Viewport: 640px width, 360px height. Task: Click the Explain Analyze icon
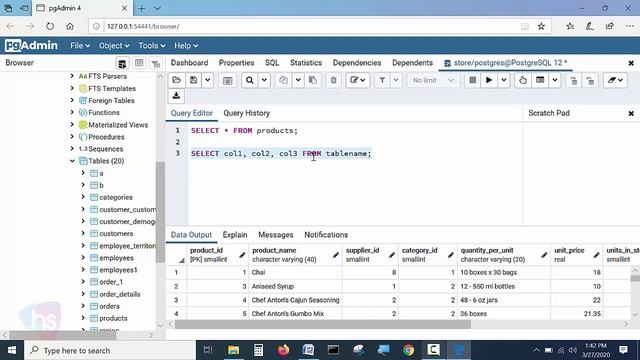coord(540,80)
